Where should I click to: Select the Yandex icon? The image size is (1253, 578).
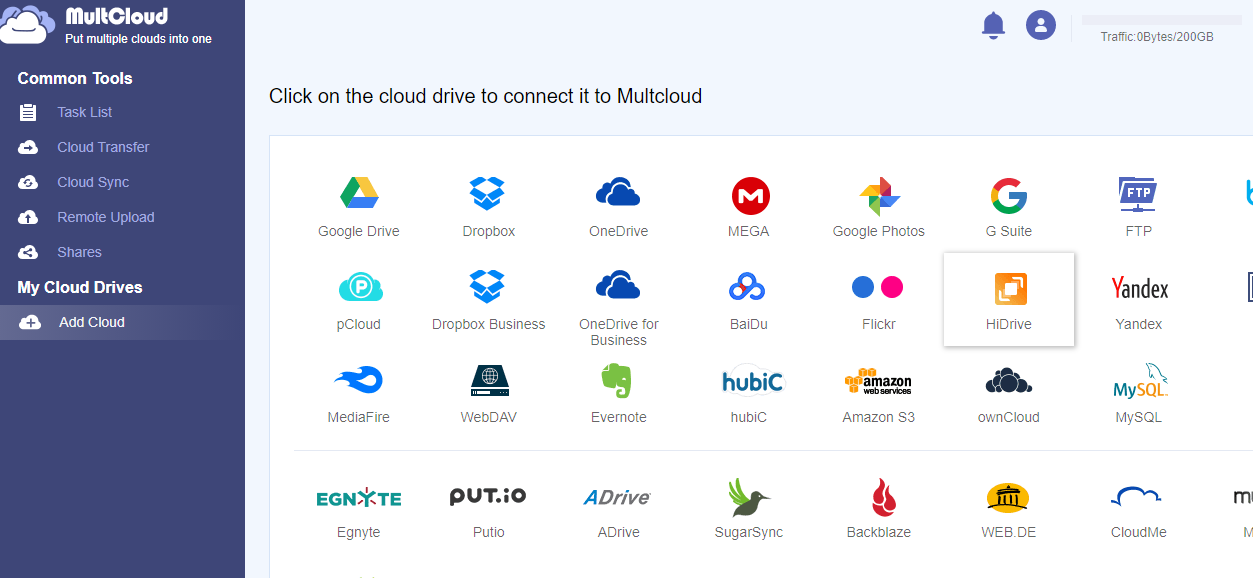pyautogui.click(x=1139, y=288)
